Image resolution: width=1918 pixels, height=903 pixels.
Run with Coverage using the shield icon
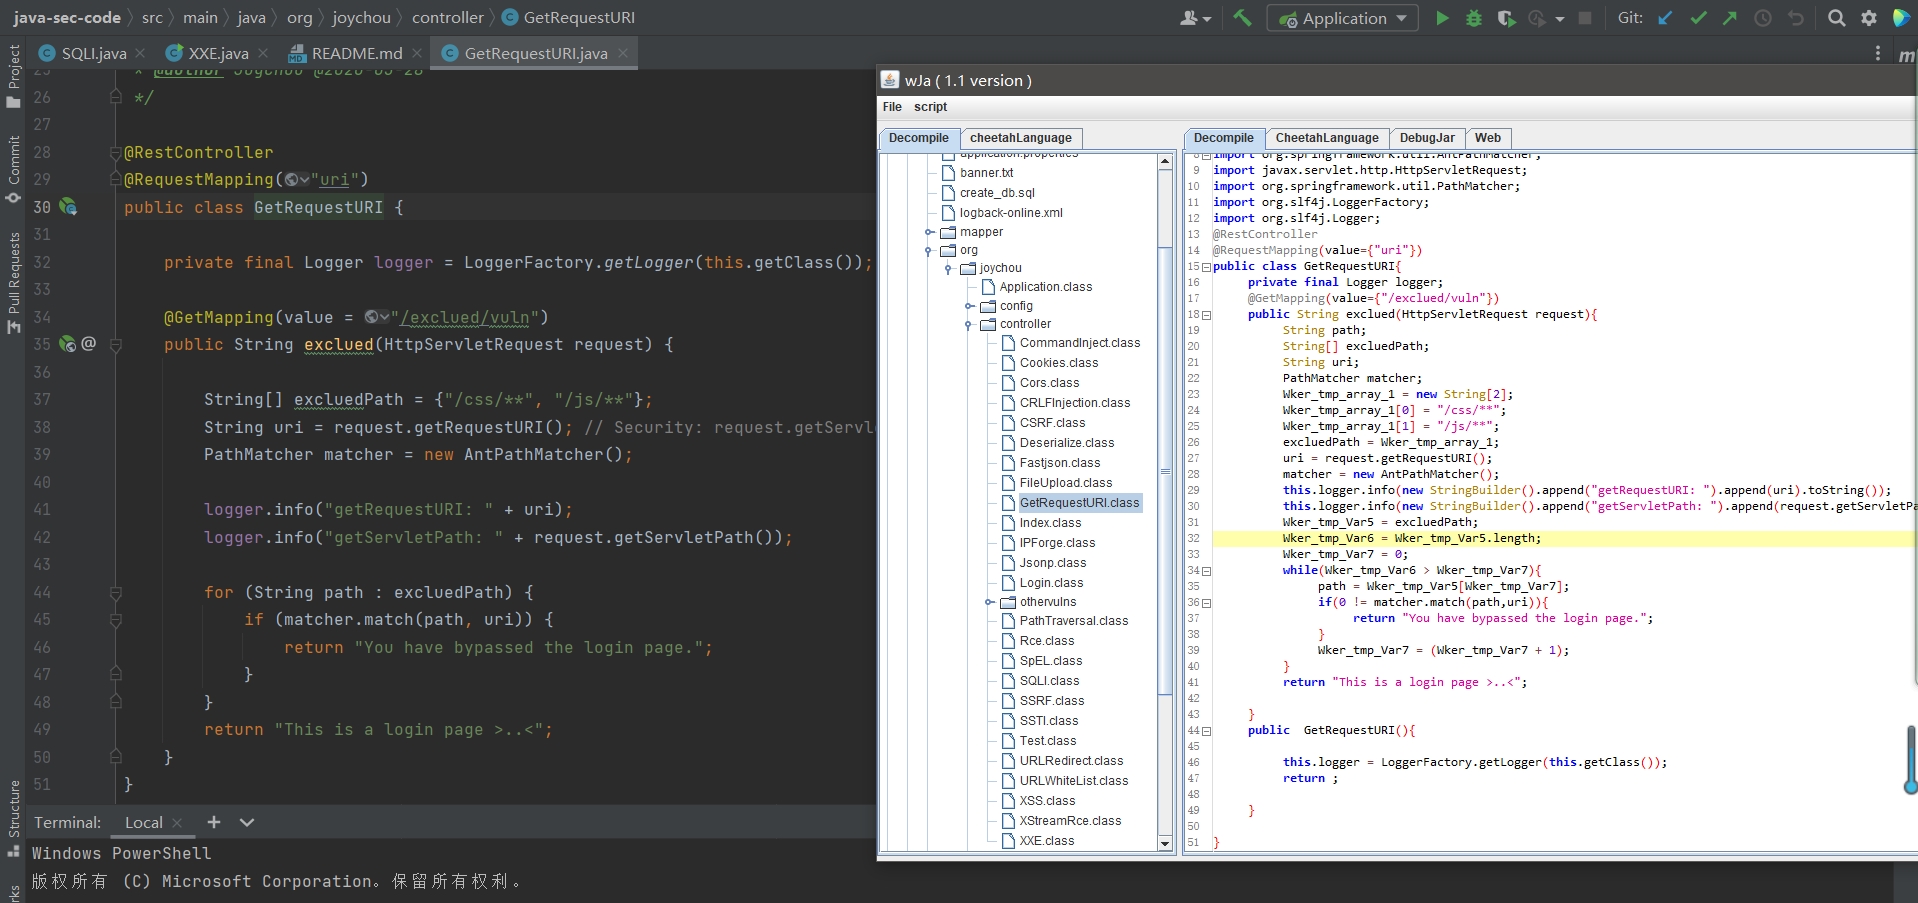pyautogui.click(x=1505, y=18)
